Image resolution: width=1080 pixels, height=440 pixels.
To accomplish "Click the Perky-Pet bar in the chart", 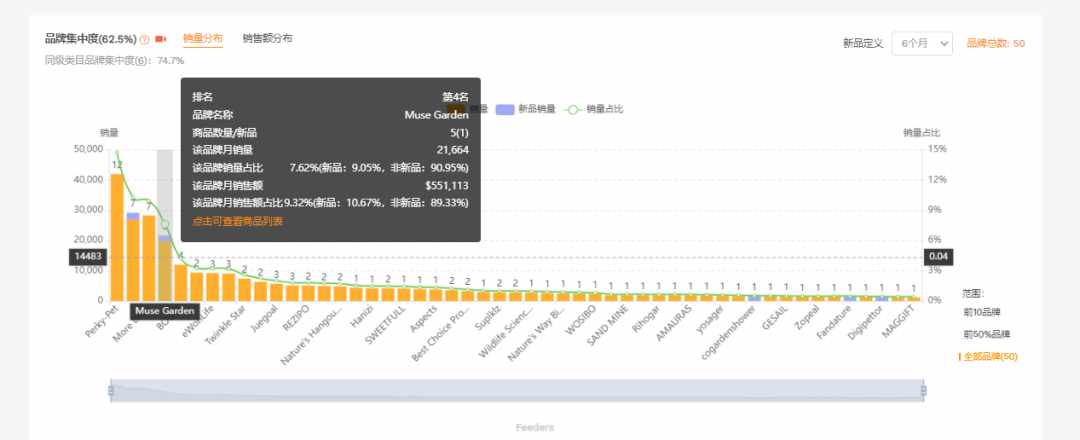I will pyautogui.click(x=117, y=238).
